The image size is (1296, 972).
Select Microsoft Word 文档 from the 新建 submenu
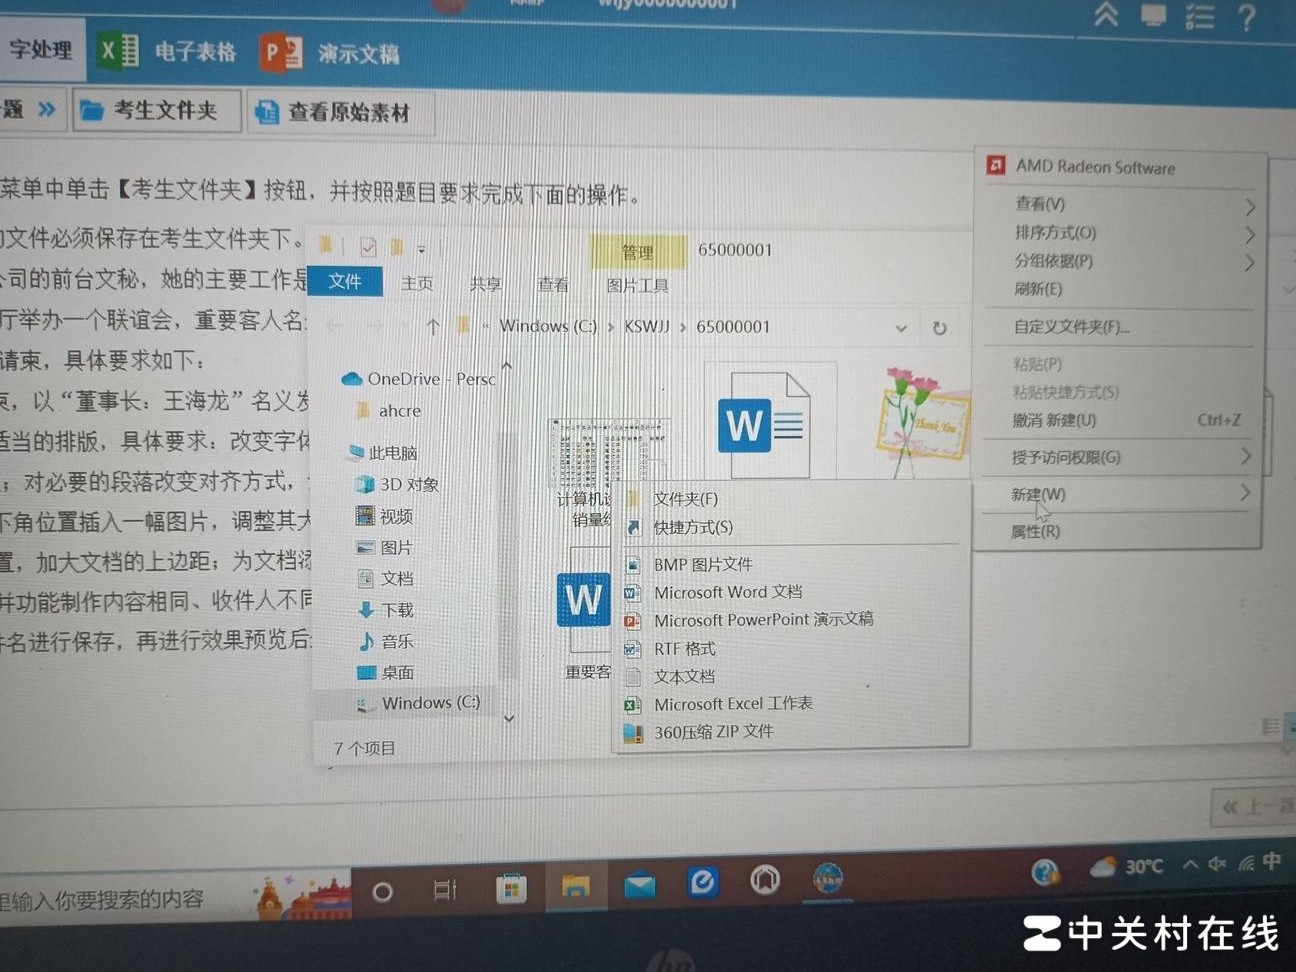727,592
